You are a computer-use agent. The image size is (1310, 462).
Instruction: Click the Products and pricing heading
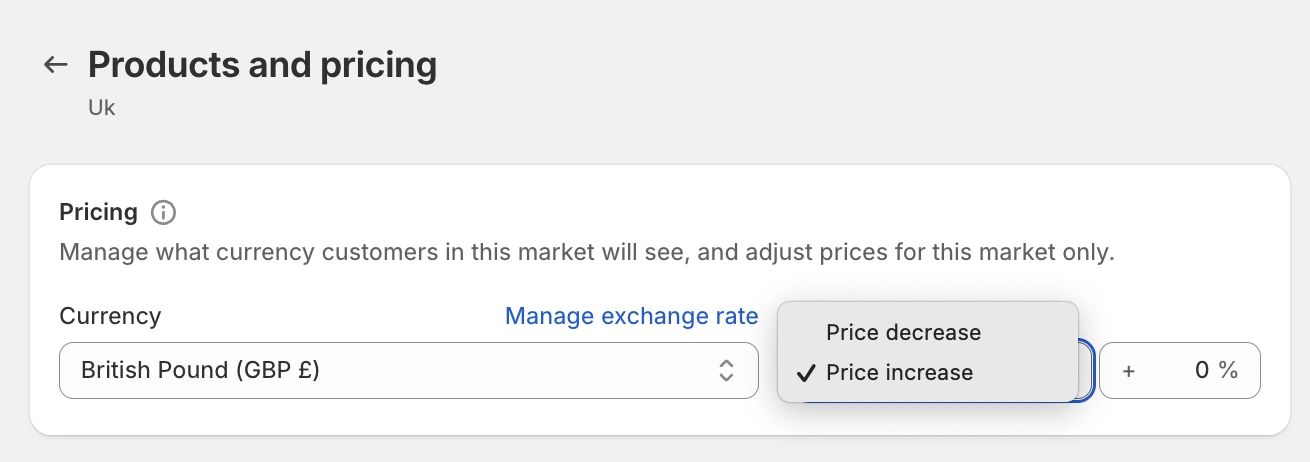(262, 65)
